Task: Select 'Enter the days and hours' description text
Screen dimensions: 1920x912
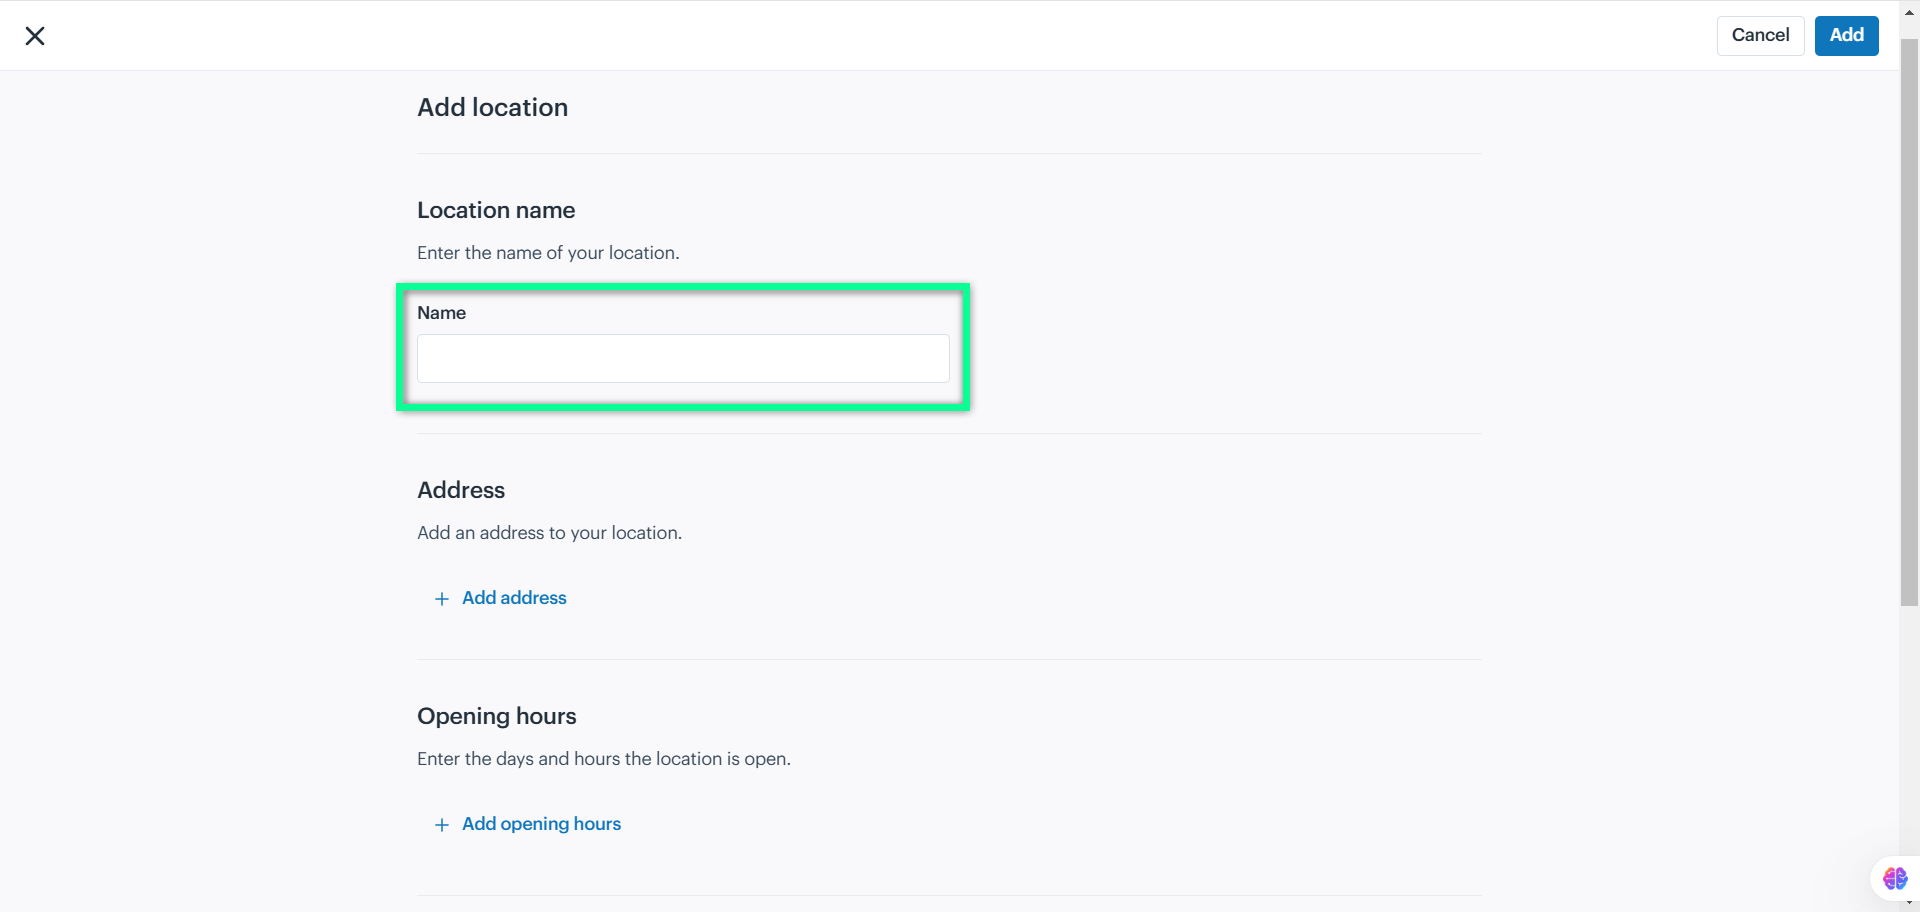Action: click(604, 759)
